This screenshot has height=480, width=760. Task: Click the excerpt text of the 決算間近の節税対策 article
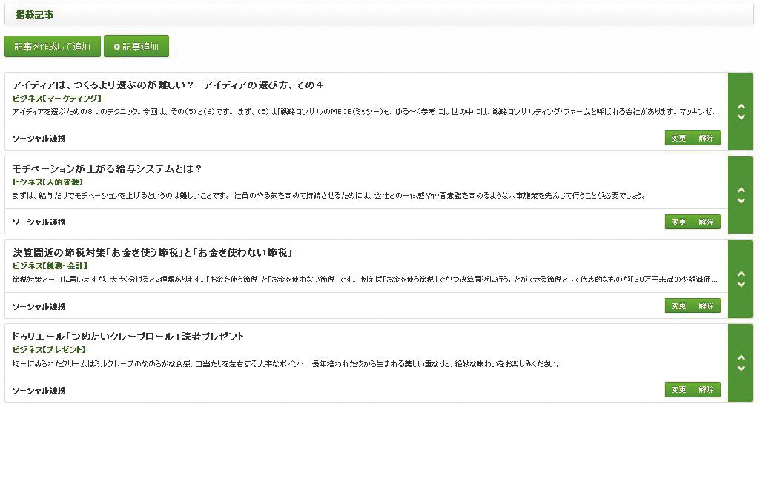pos(365,279)
